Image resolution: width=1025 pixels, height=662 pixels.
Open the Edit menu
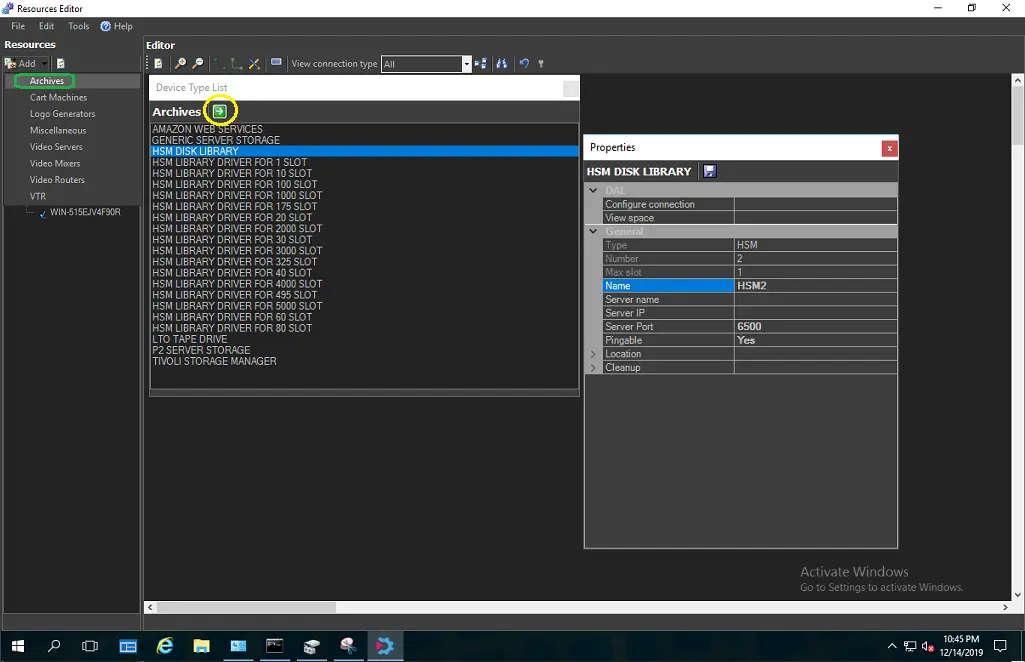pos(46,26)
